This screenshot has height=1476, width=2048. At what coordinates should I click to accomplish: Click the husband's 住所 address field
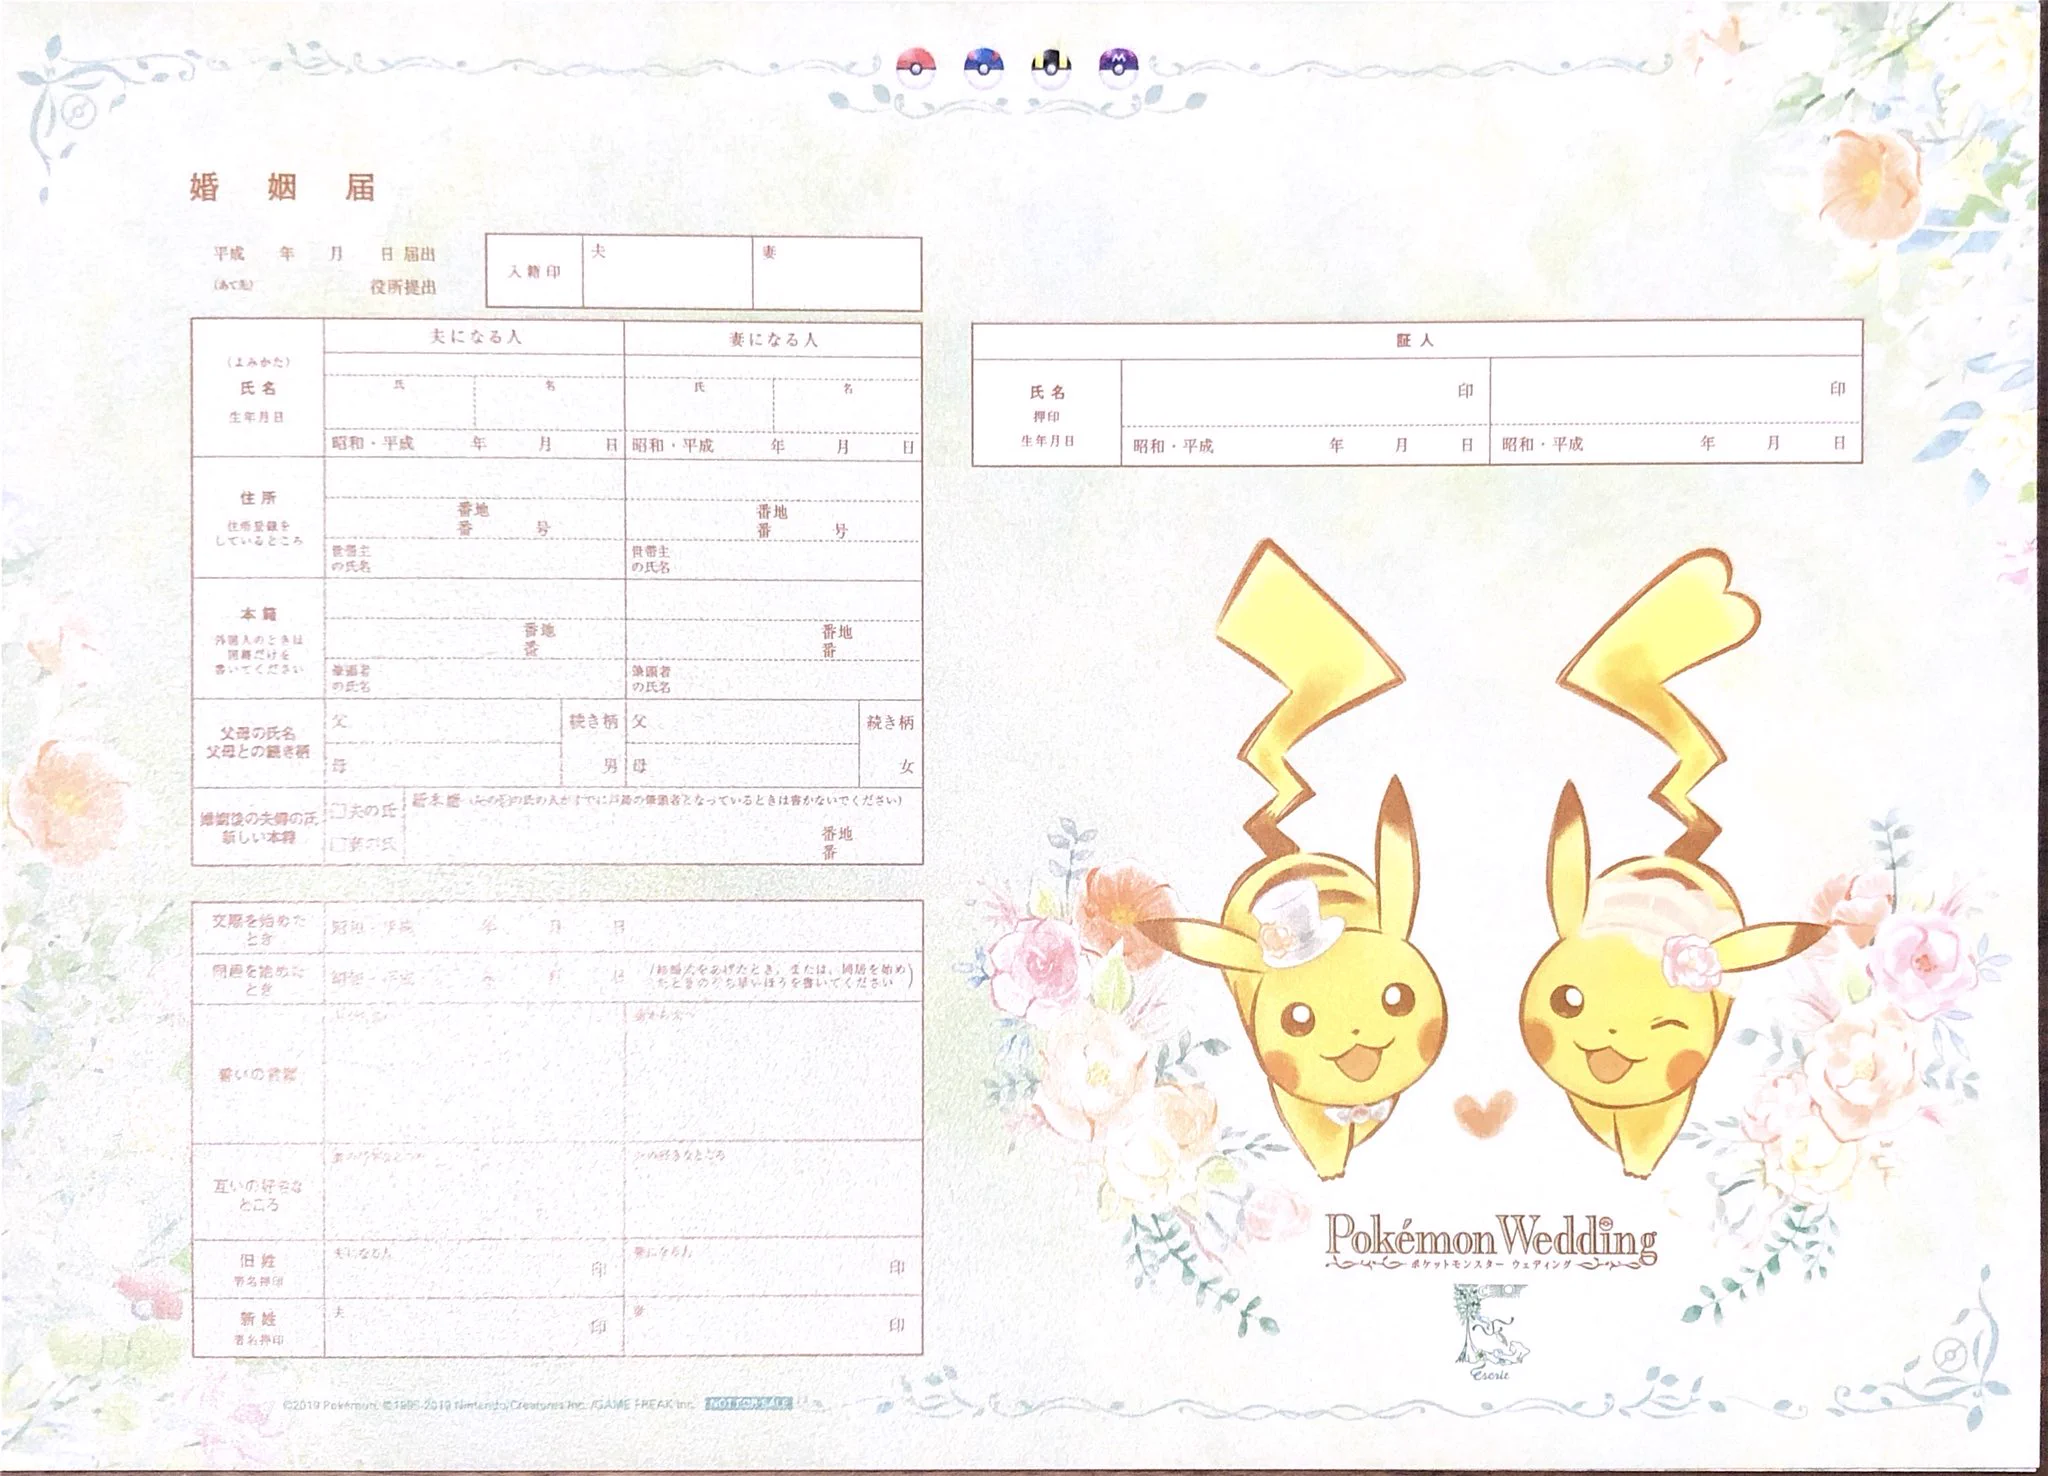pos(474,499)
